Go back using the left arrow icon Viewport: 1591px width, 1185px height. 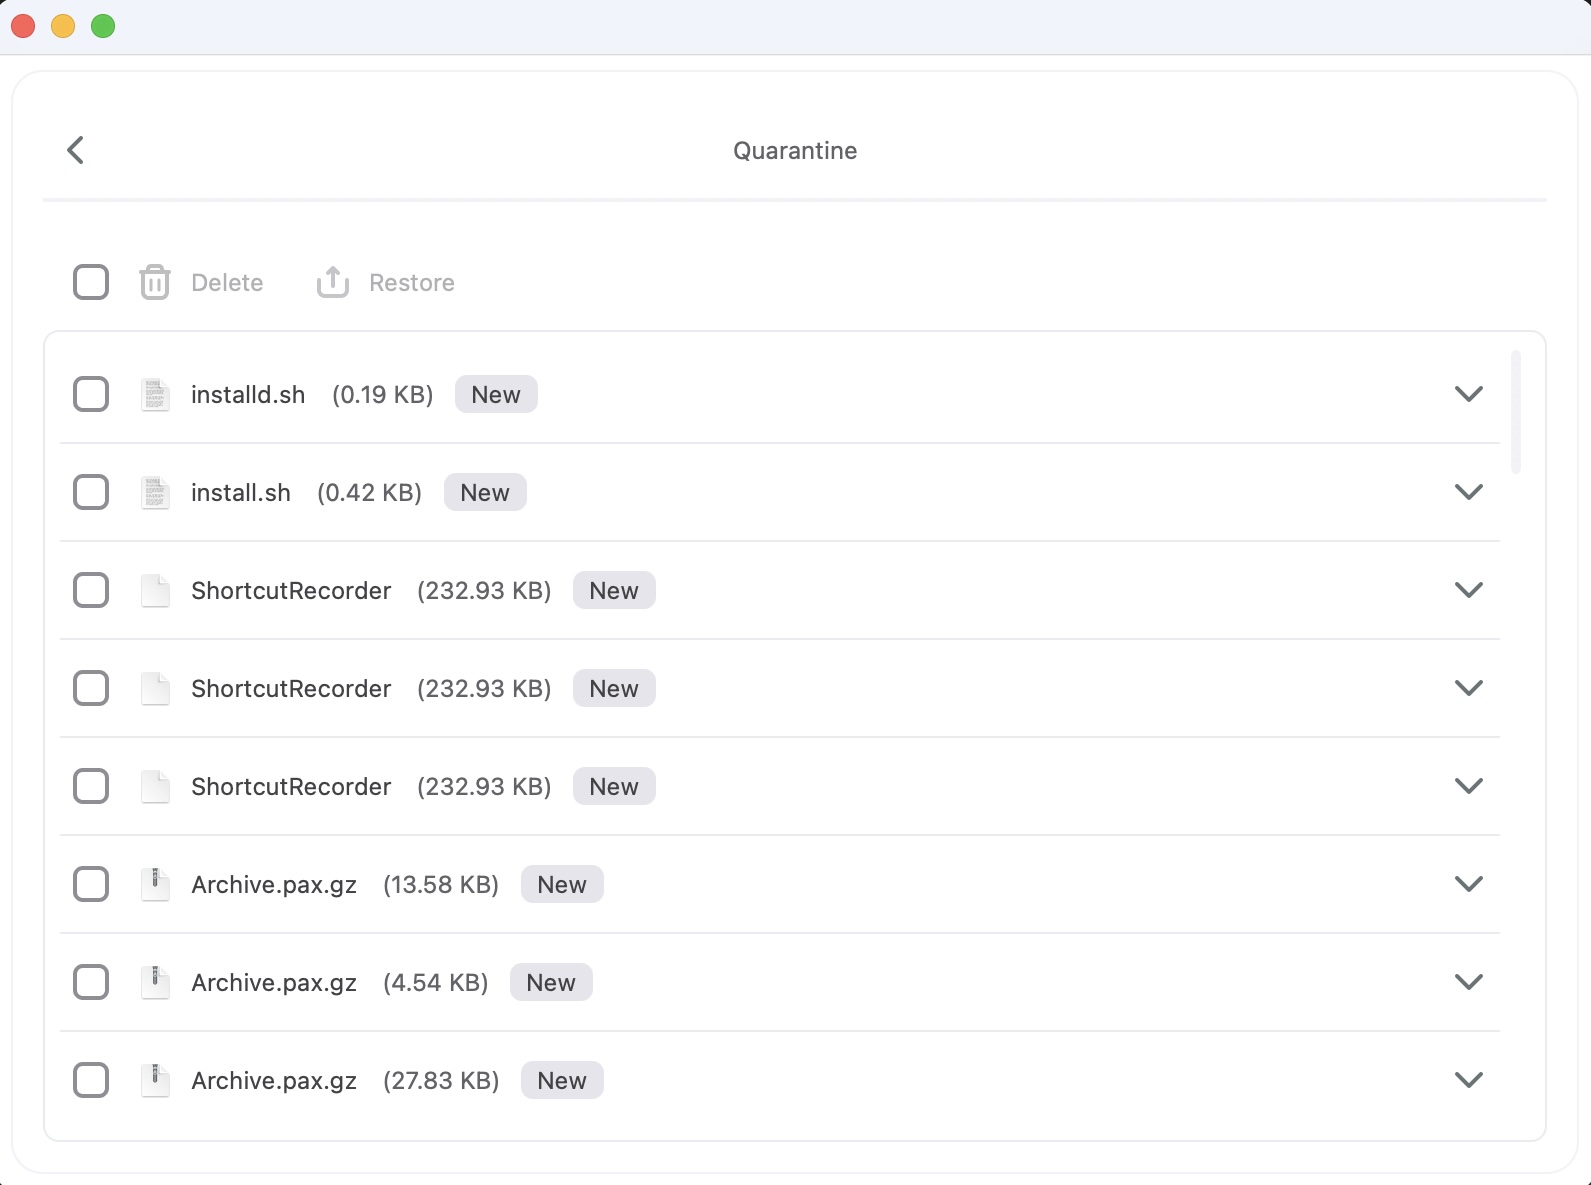75,150
